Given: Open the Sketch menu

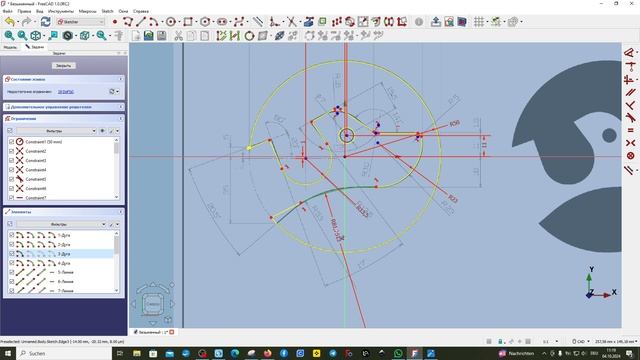Looking at the screenshot, I should point(107,11).
